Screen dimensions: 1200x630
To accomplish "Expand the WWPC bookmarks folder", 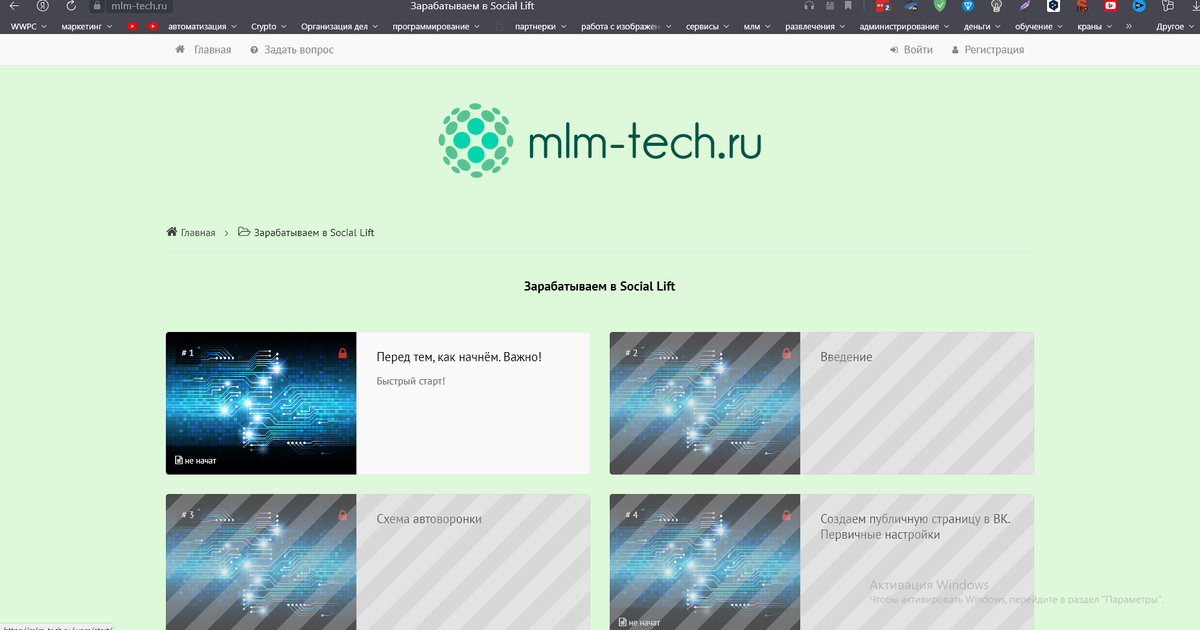I will click(30, 27).
